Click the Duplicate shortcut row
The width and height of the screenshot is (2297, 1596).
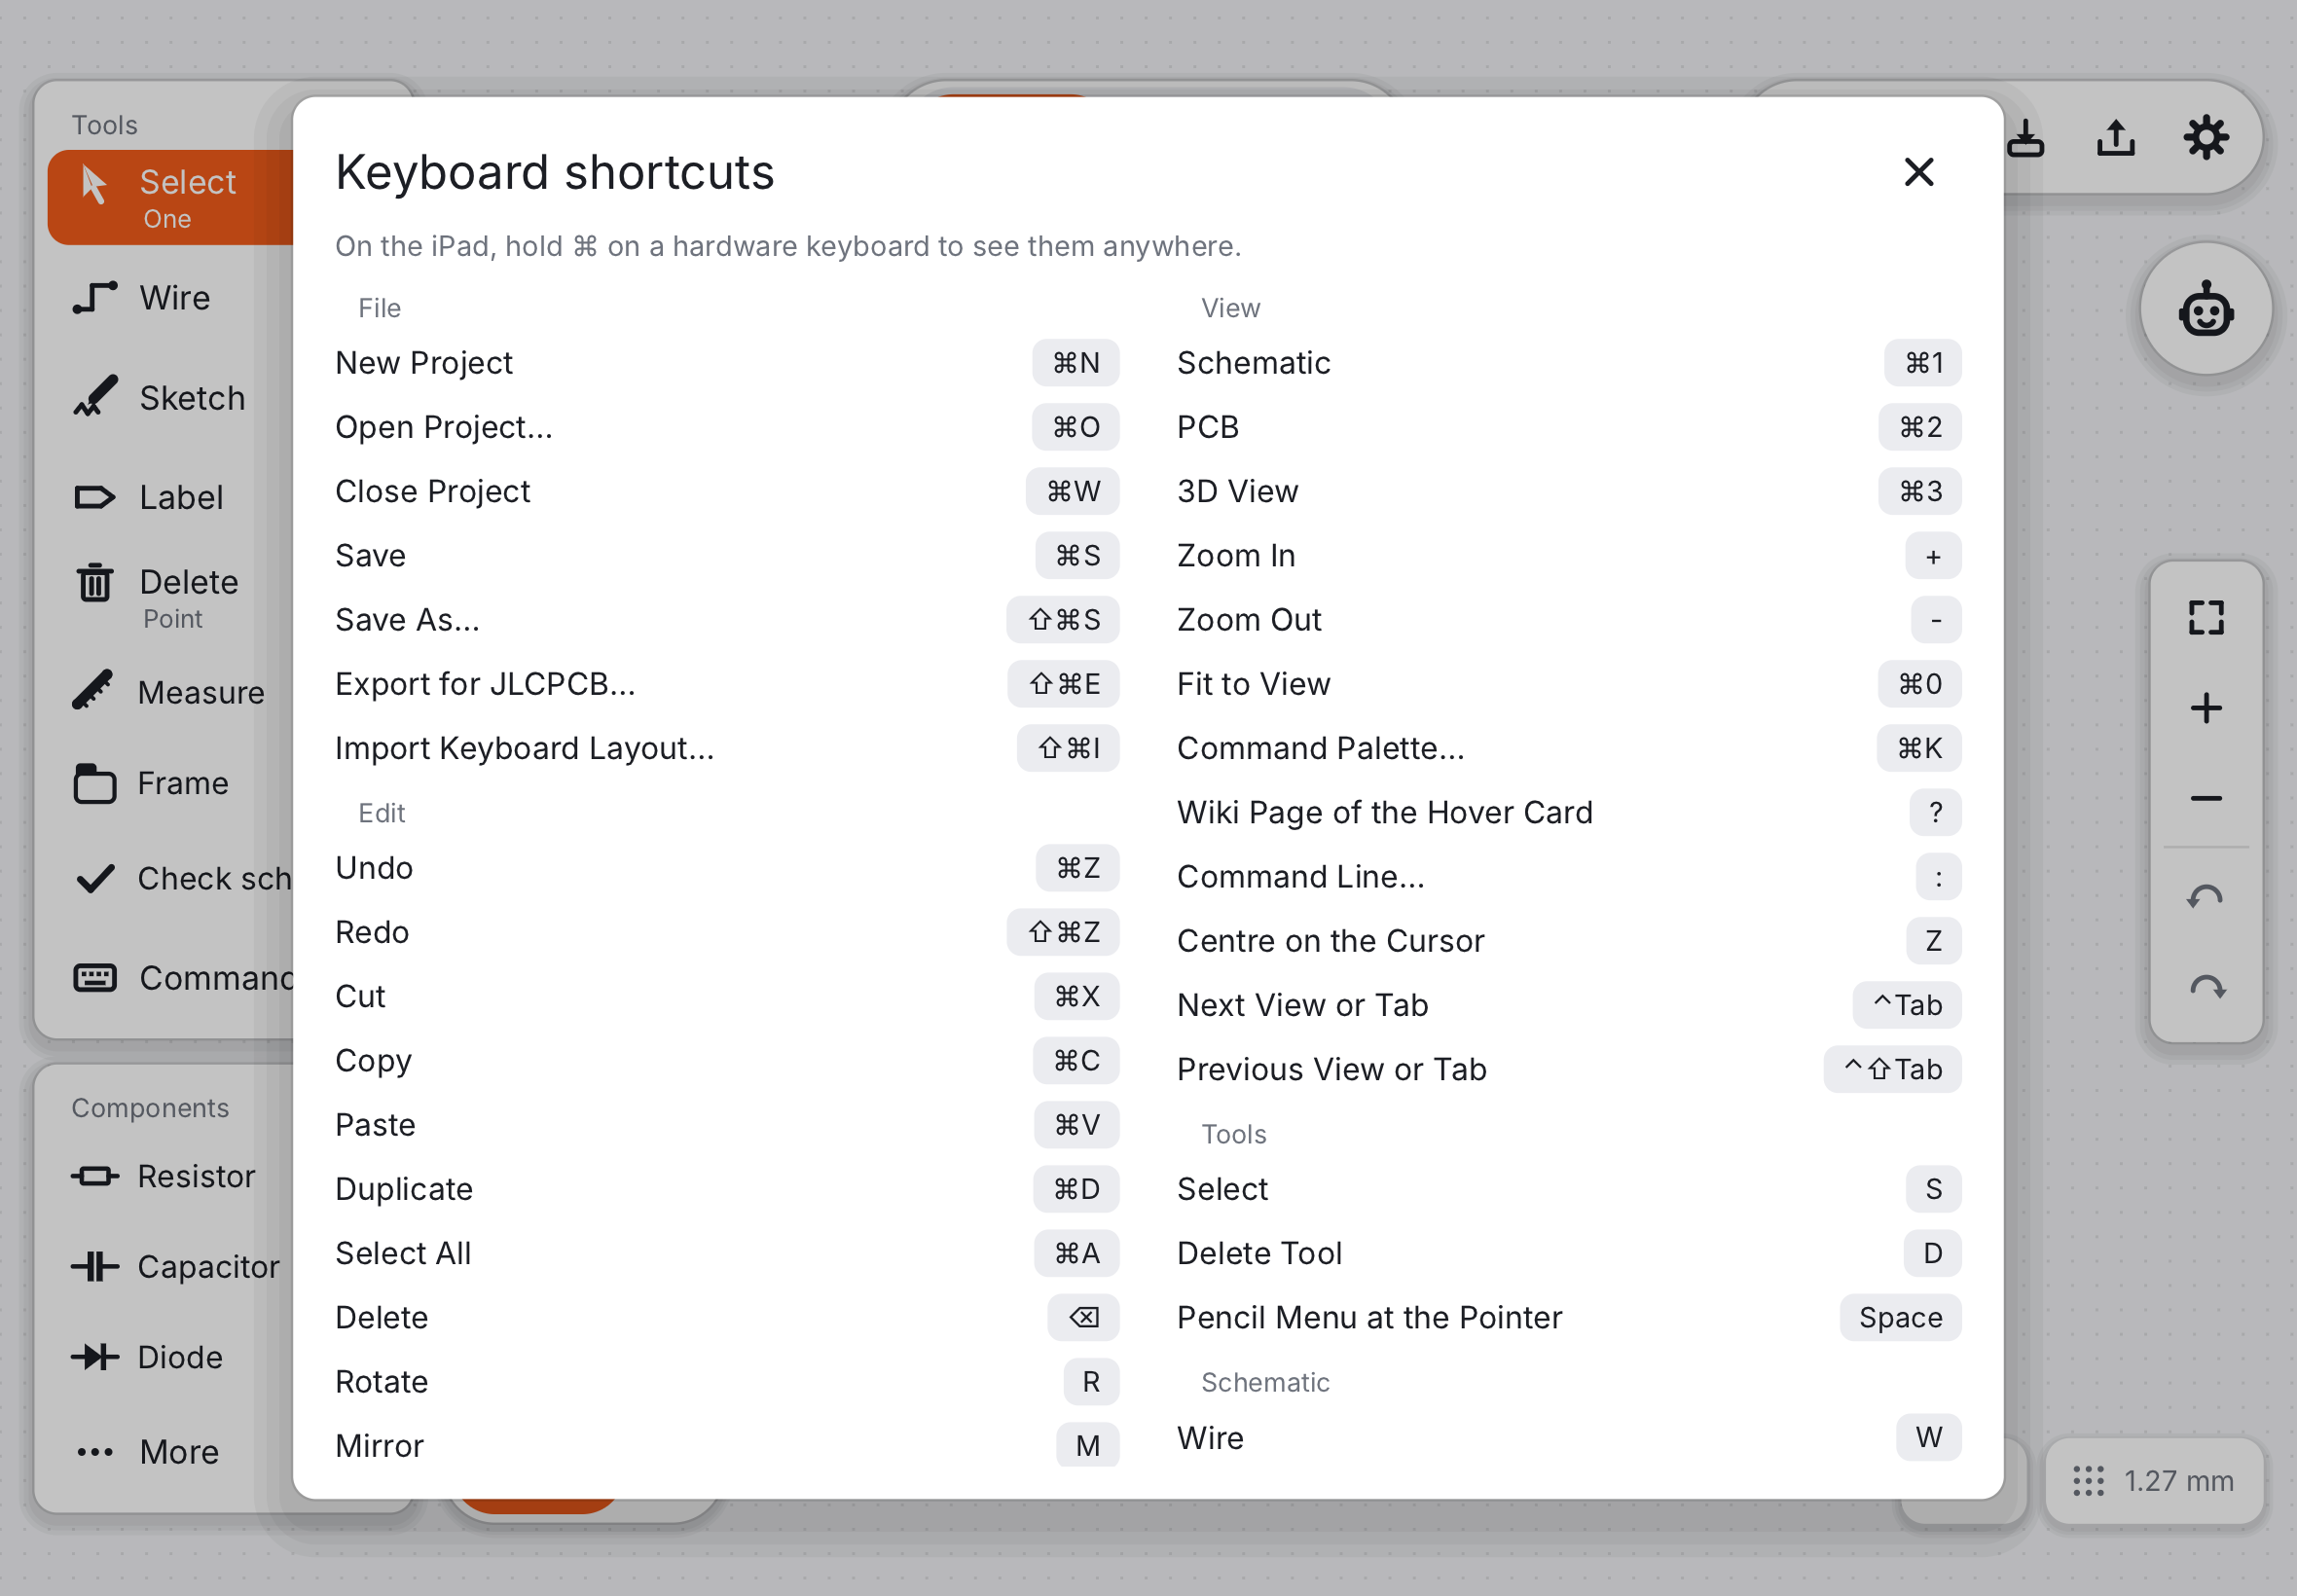coord(727,1189)
